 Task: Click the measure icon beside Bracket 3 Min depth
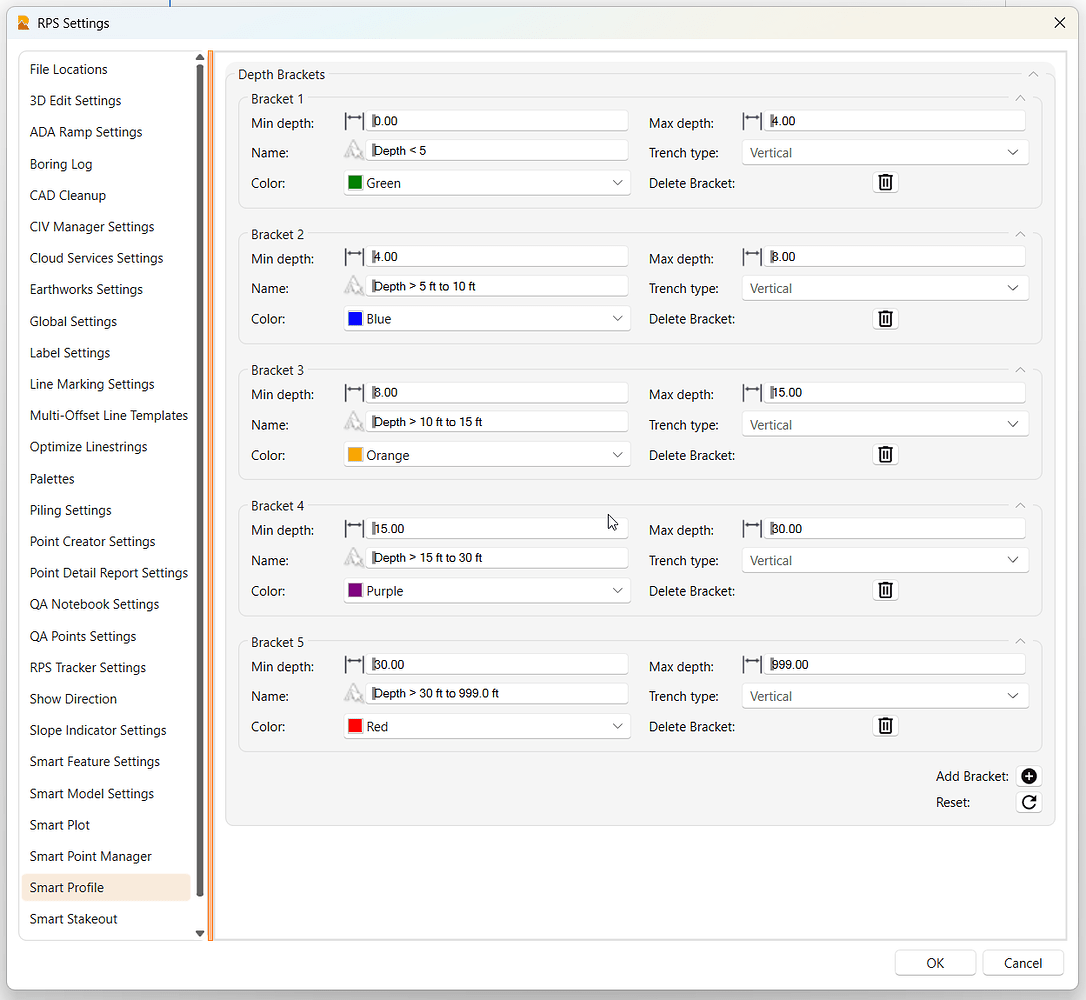tap(354, 393)
